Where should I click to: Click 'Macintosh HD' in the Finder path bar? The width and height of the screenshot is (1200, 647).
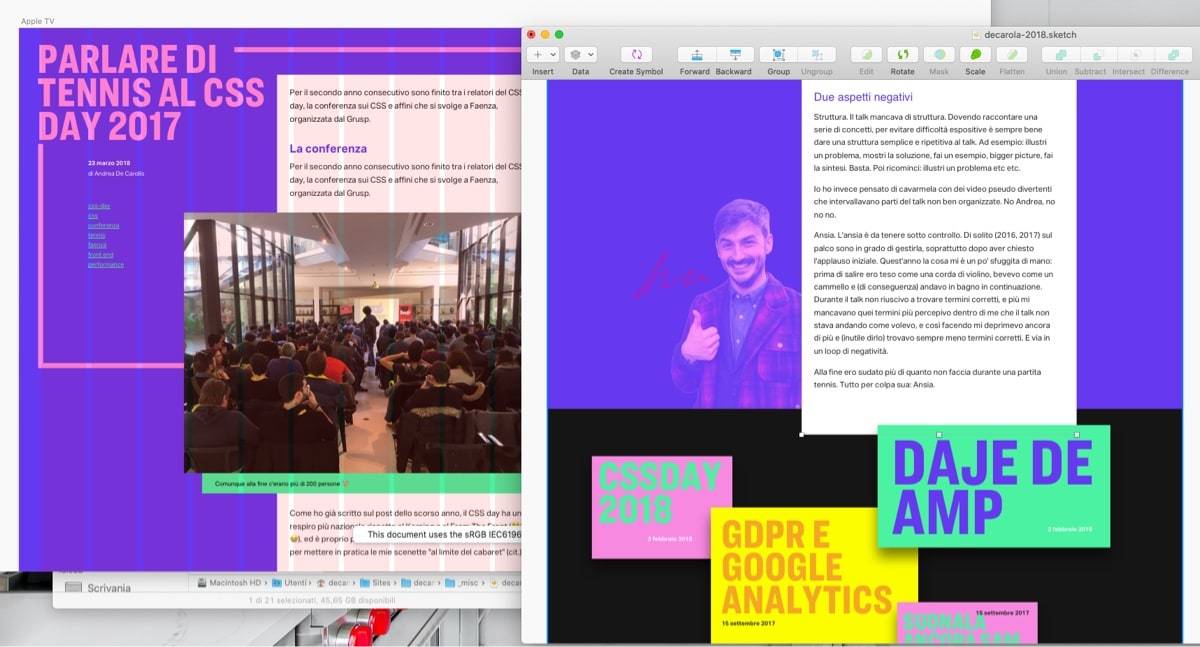[x=235, y=583]
